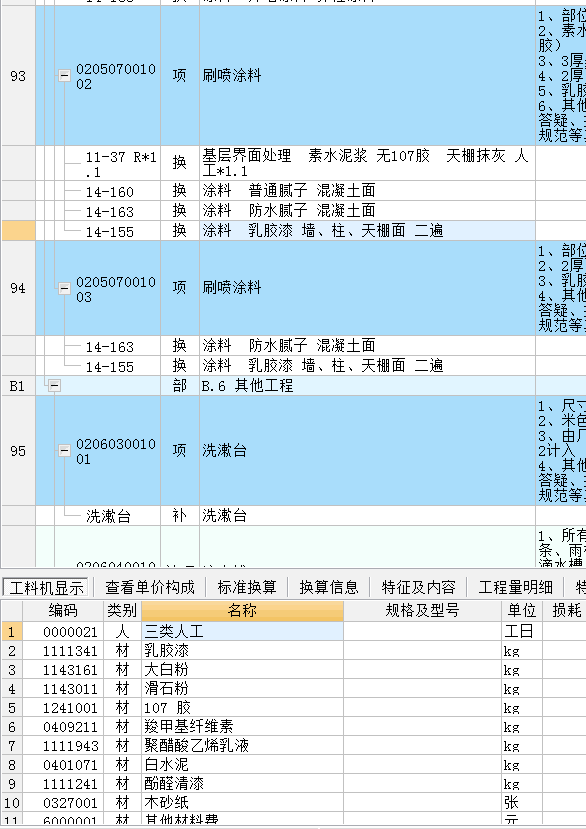Select 三类人工 name cell
Image resolution: width=586 pixels, height=829 pixels.
[x=242, y=631]
